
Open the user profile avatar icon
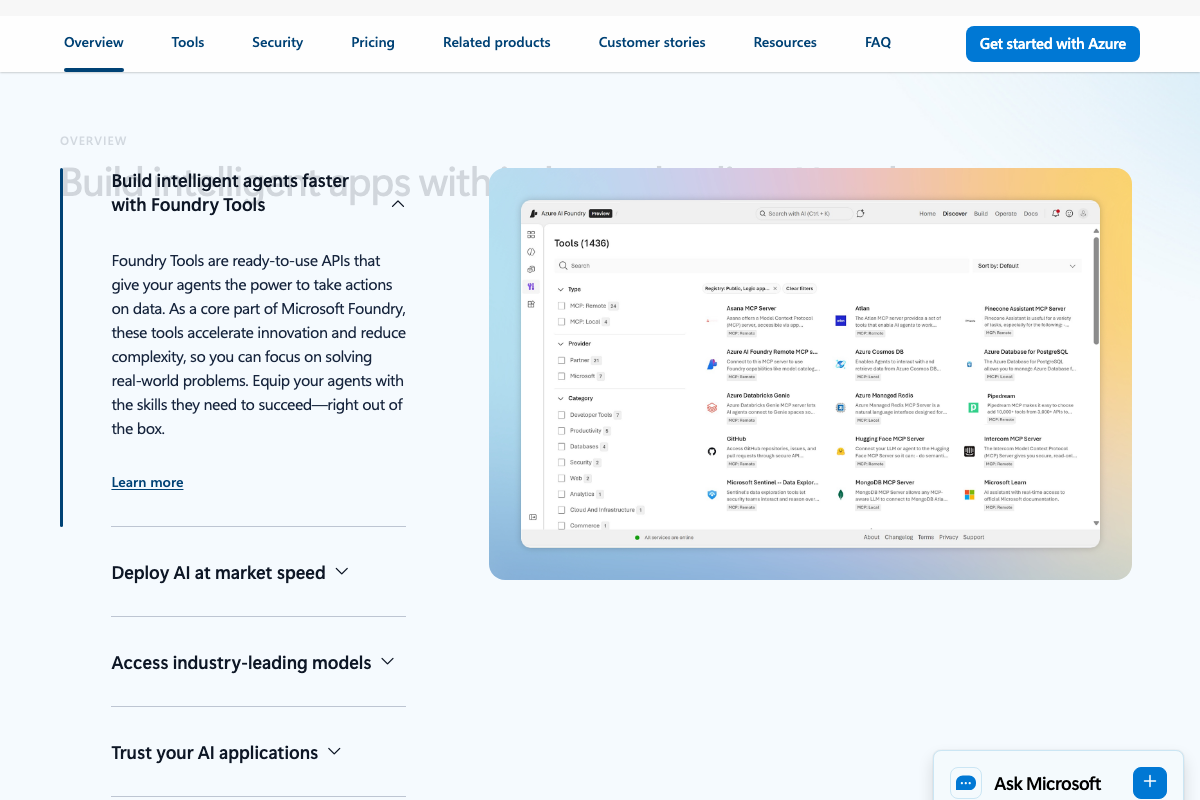tap(1083, 213)
